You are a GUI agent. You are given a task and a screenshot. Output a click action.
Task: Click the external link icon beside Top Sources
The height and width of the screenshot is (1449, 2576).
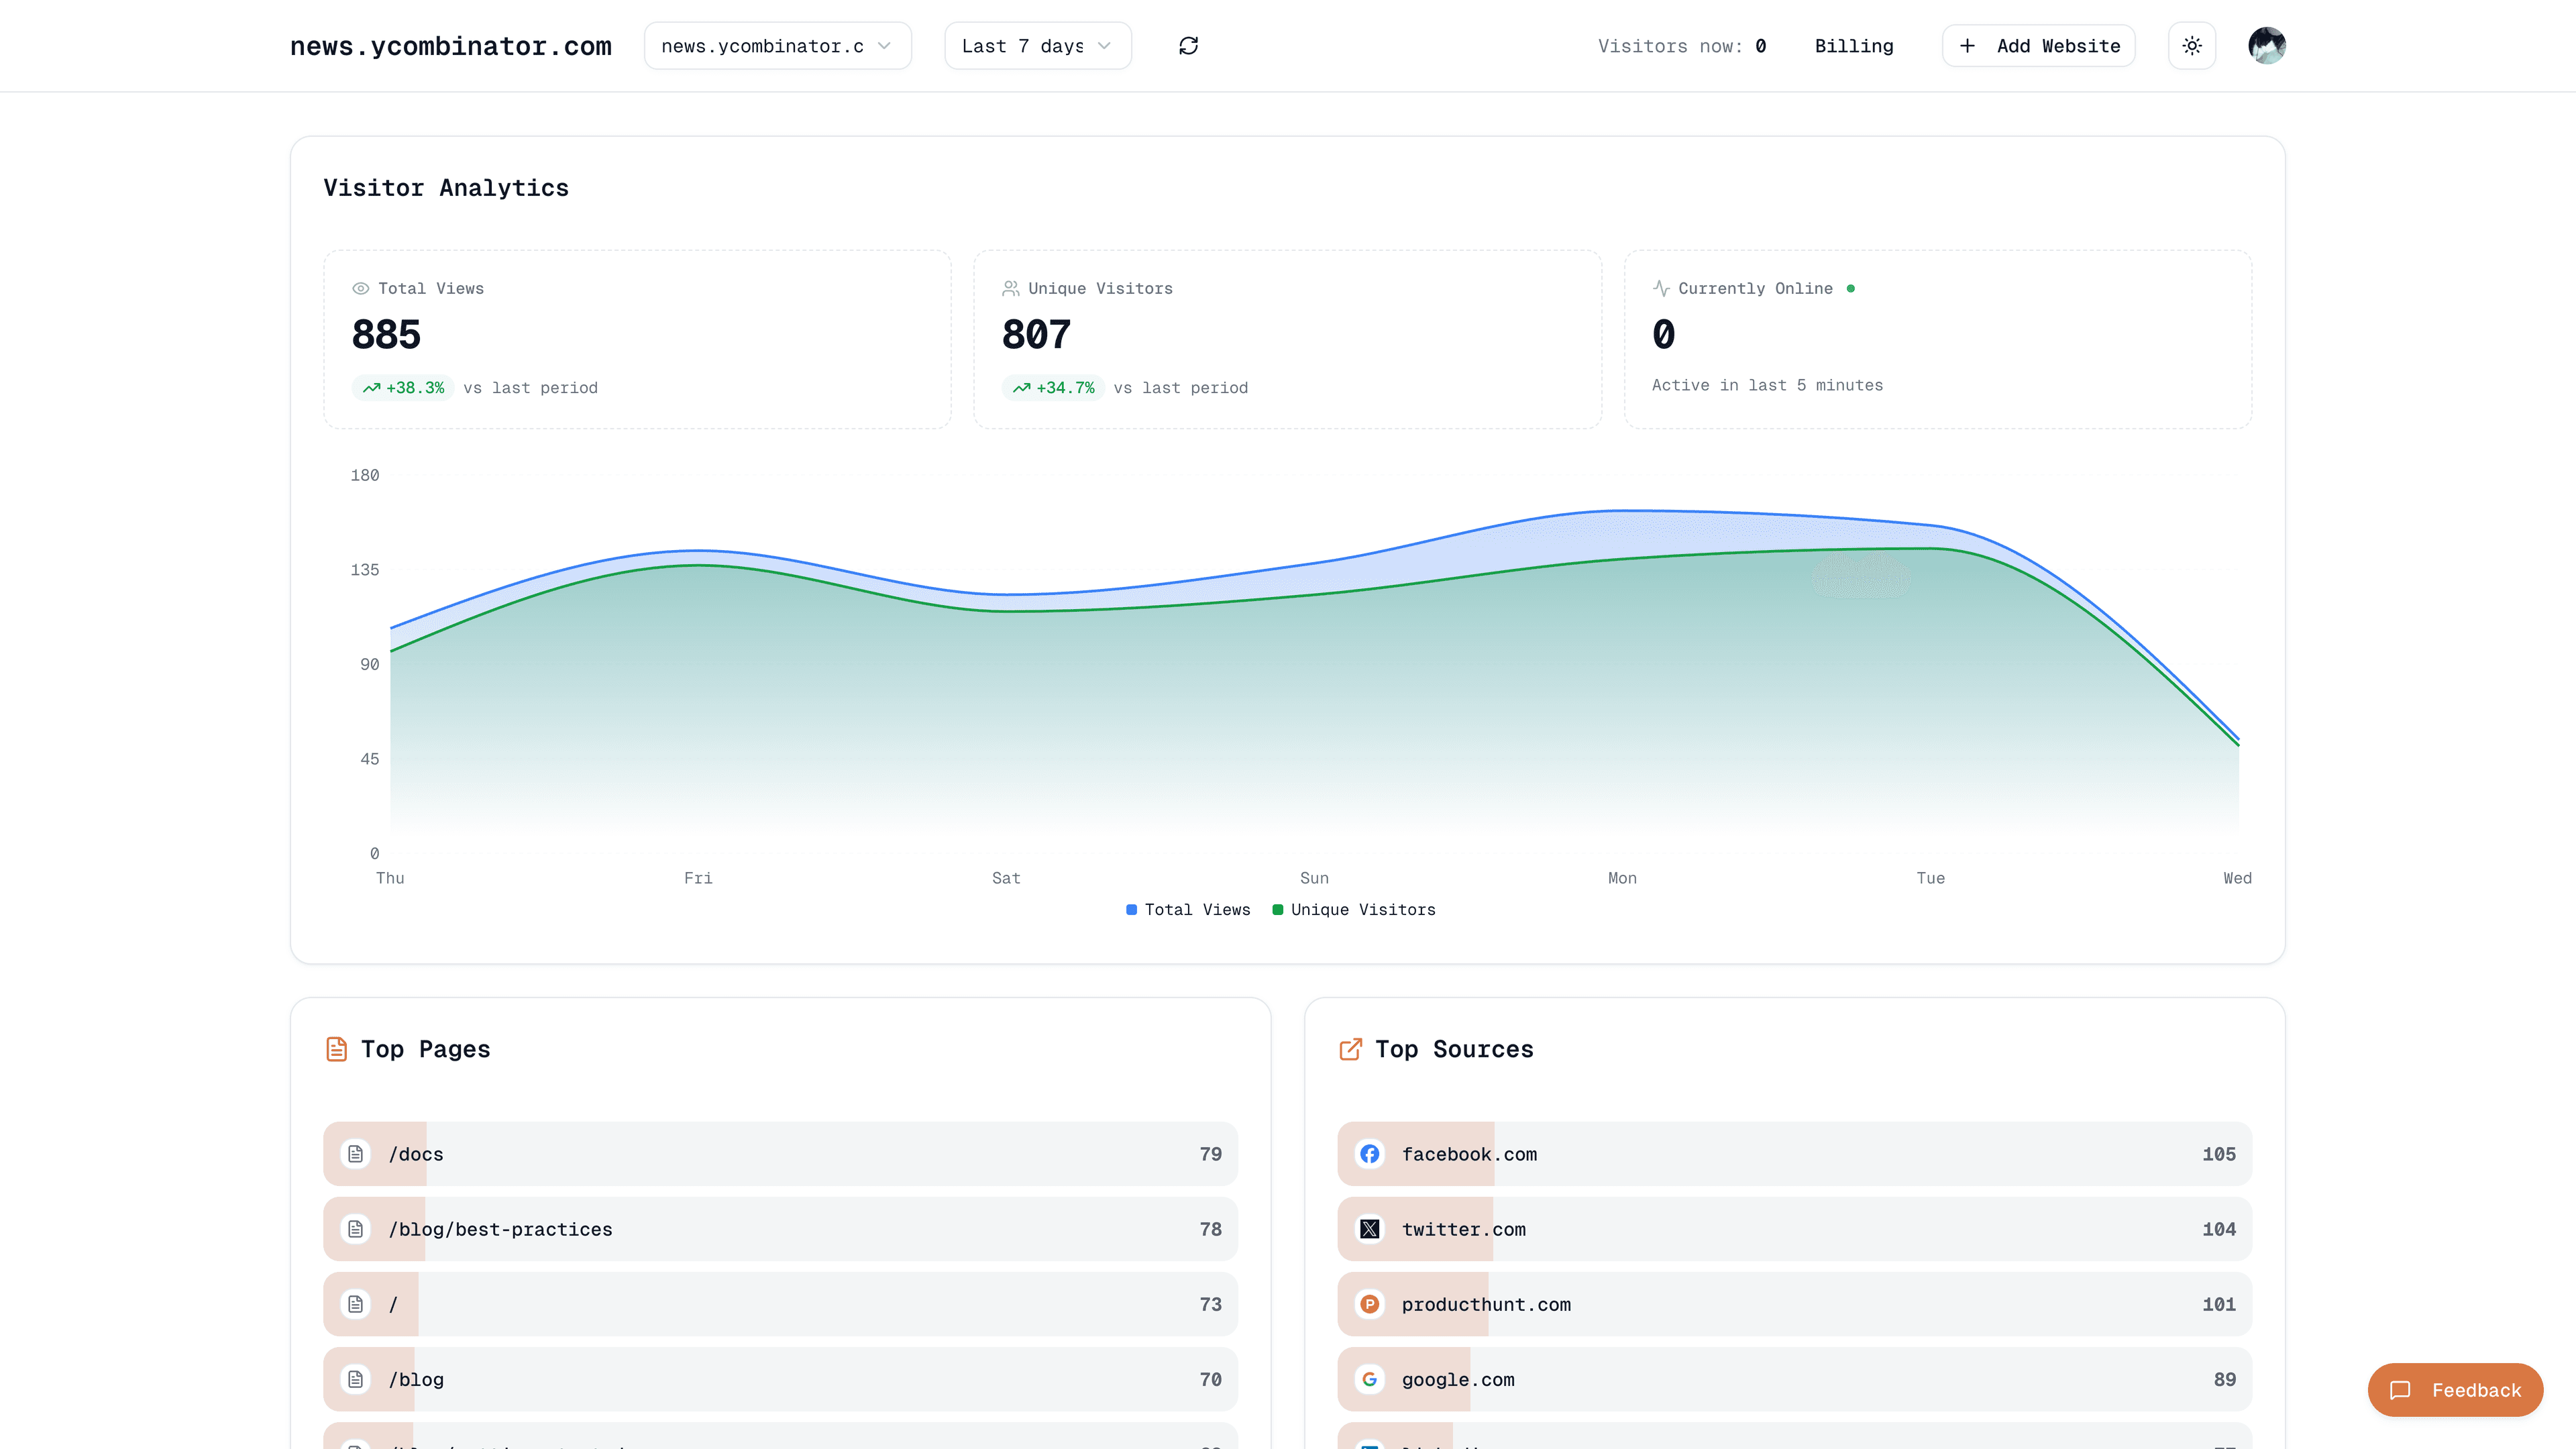tap(1350, 1049)
